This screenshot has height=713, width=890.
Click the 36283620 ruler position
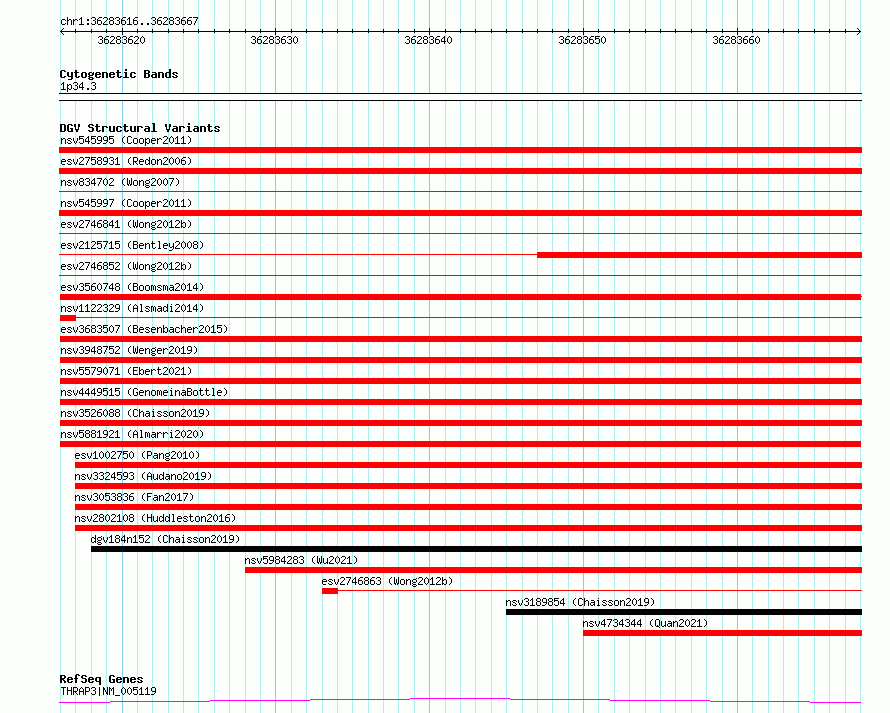click(x=121, y=40)
